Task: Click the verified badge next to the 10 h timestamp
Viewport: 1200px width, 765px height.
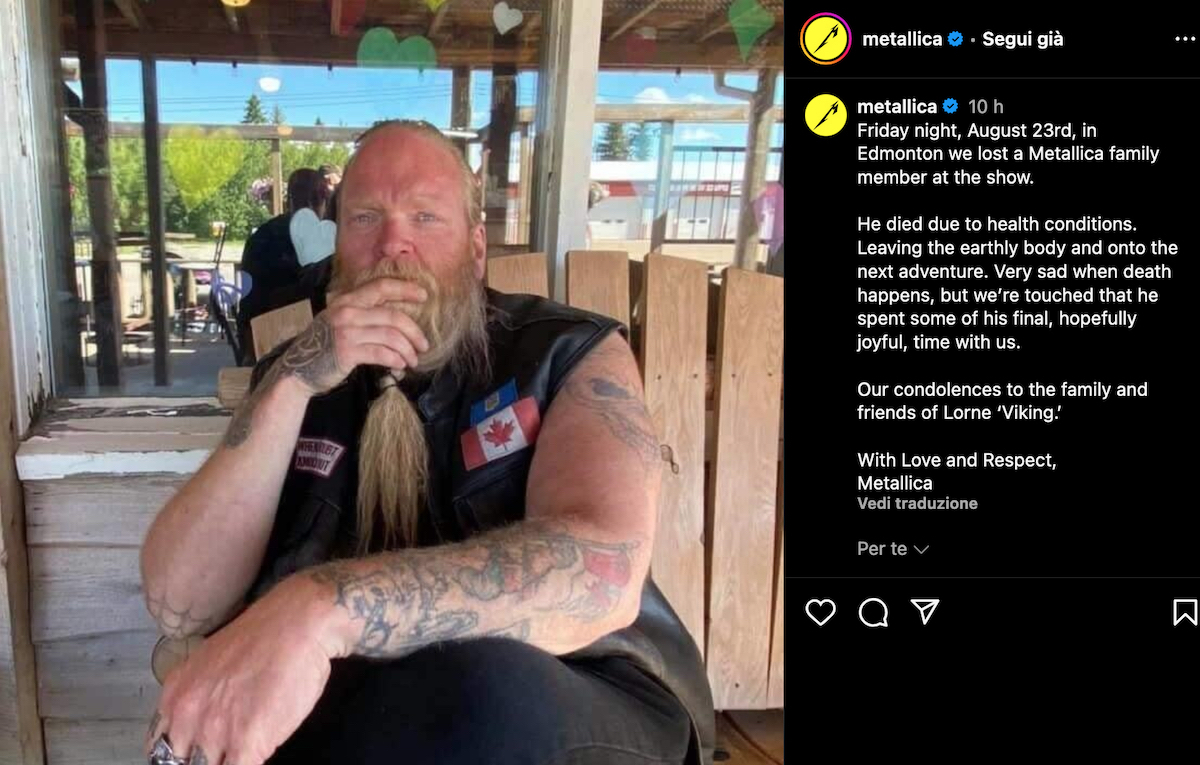Action: [x=951, y=106]
